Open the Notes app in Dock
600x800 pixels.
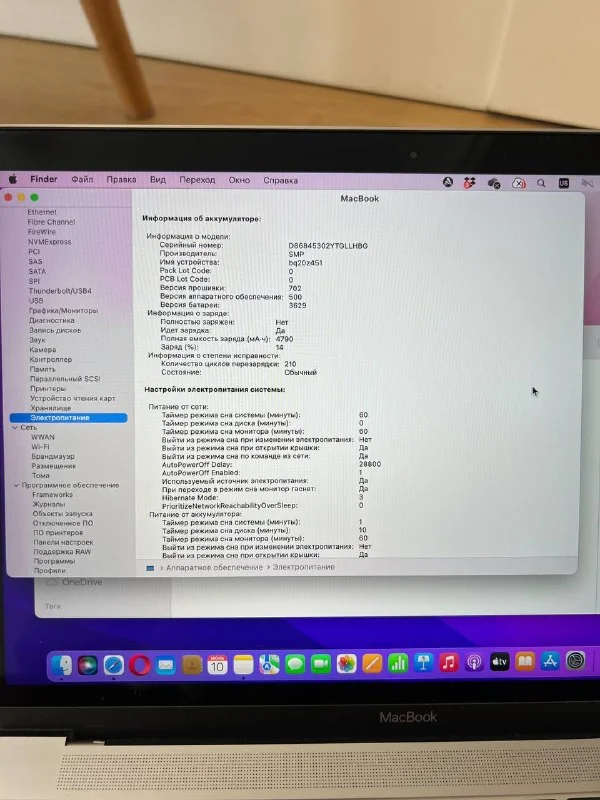243,665
